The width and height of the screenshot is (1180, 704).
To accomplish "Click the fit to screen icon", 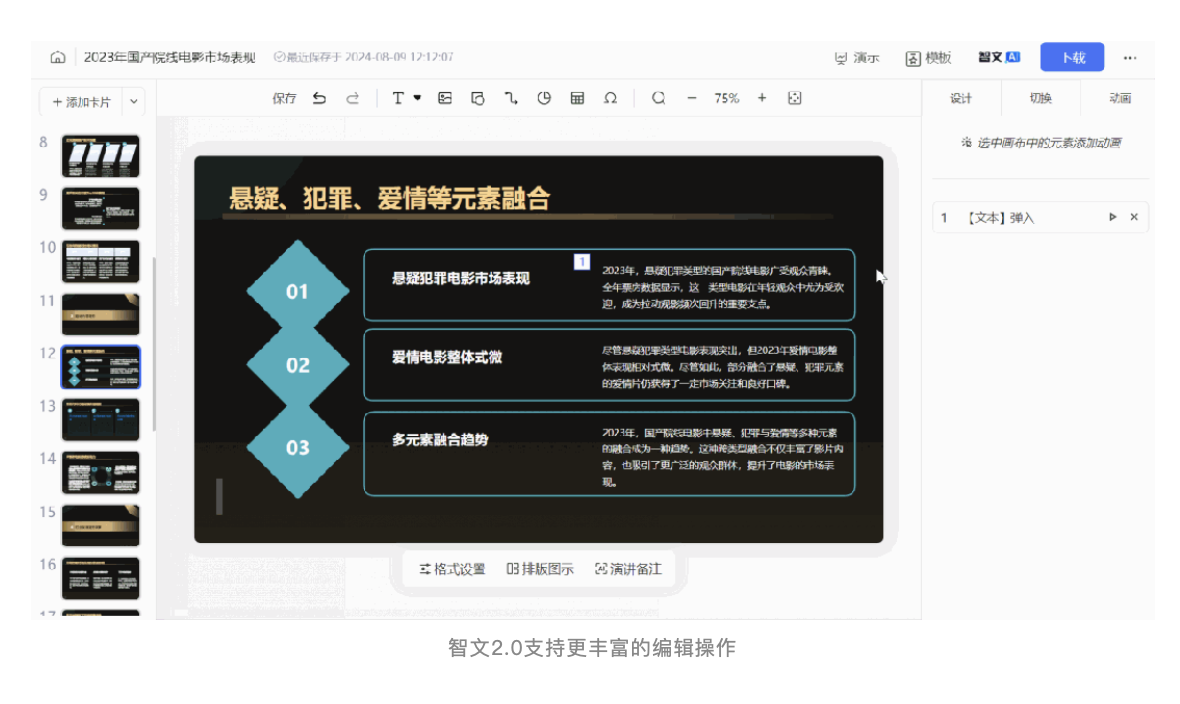I will point(795,98).
